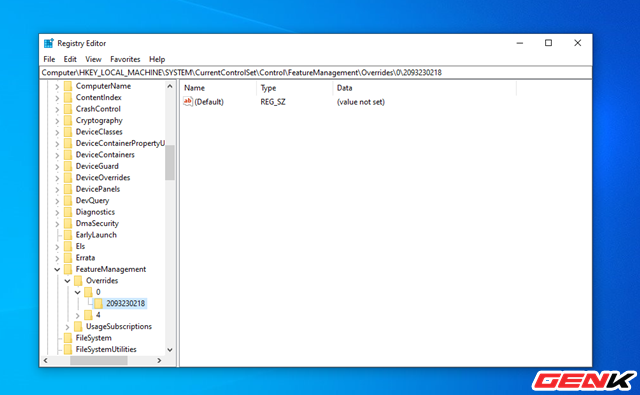This screenshot has width=640, height=395.
Task: Select the 2093230218 key label
Action: pyautogui.click(x=125, y=303)
